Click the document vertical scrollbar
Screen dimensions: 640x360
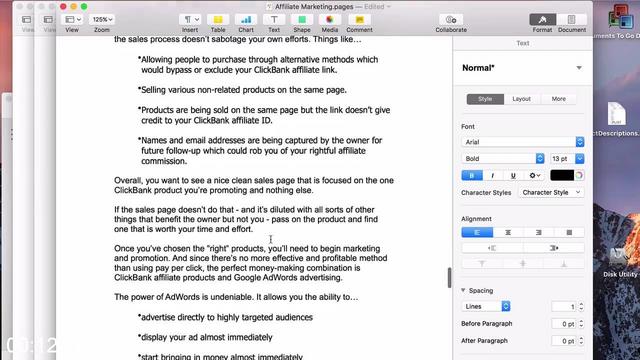click(449, 278)
